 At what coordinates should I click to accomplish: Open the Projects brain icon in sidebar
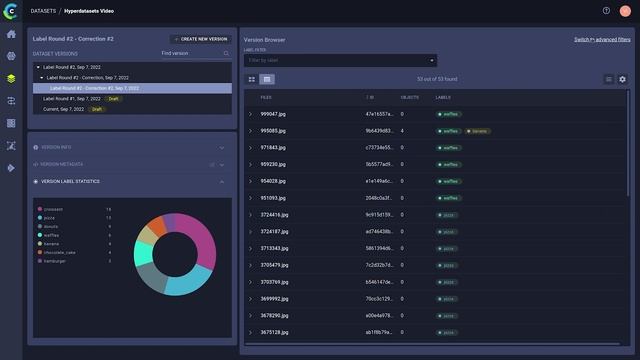pyautogui.click(x=11, y=56)
